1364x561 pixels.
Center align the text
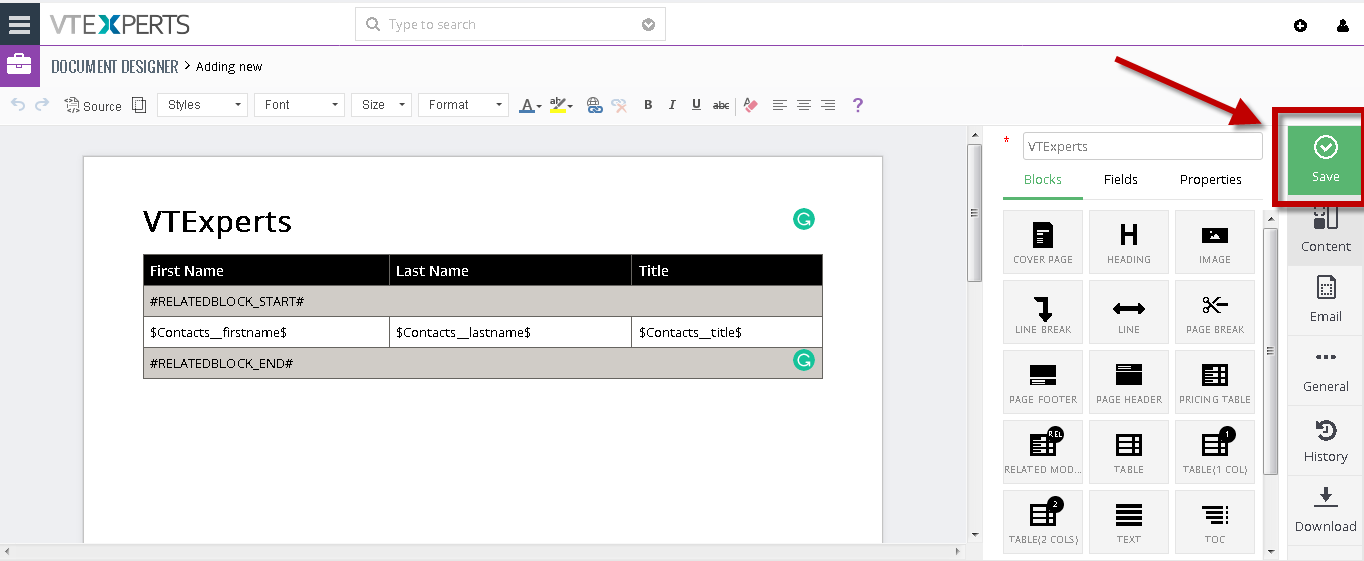coord(804,105)
